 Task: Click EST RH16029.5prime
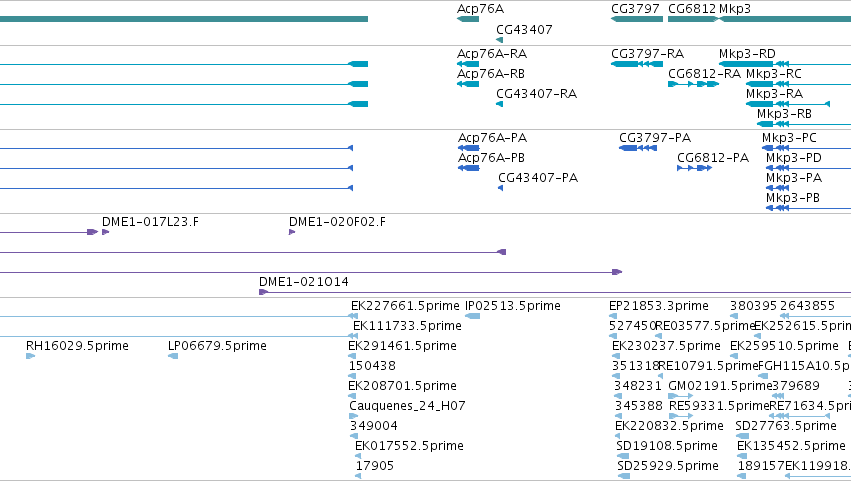77,346
